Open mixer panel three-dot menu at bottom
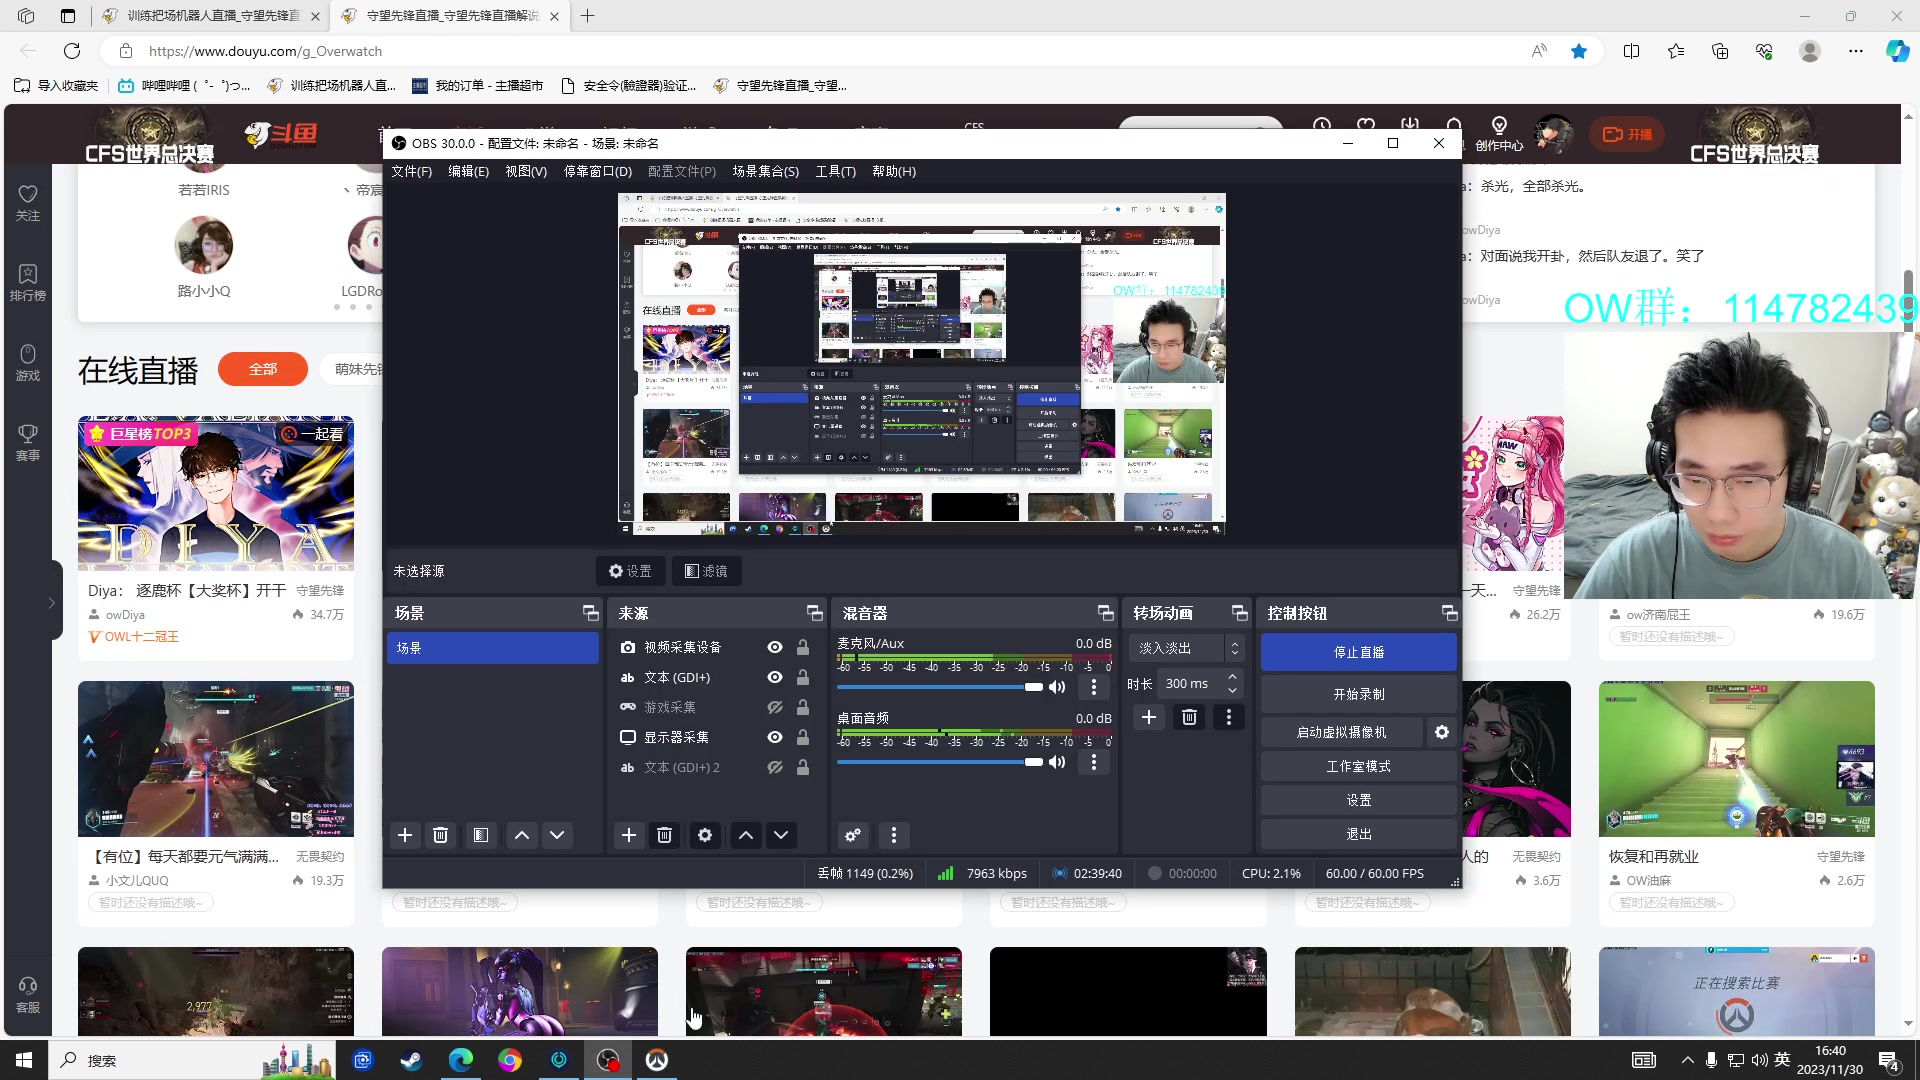 [x=894, y=835]
